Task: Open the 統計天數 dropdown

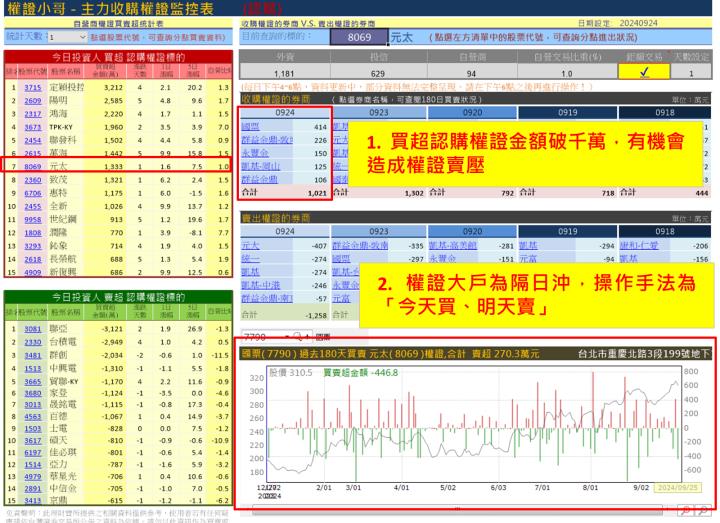Action: click(68, 37)
